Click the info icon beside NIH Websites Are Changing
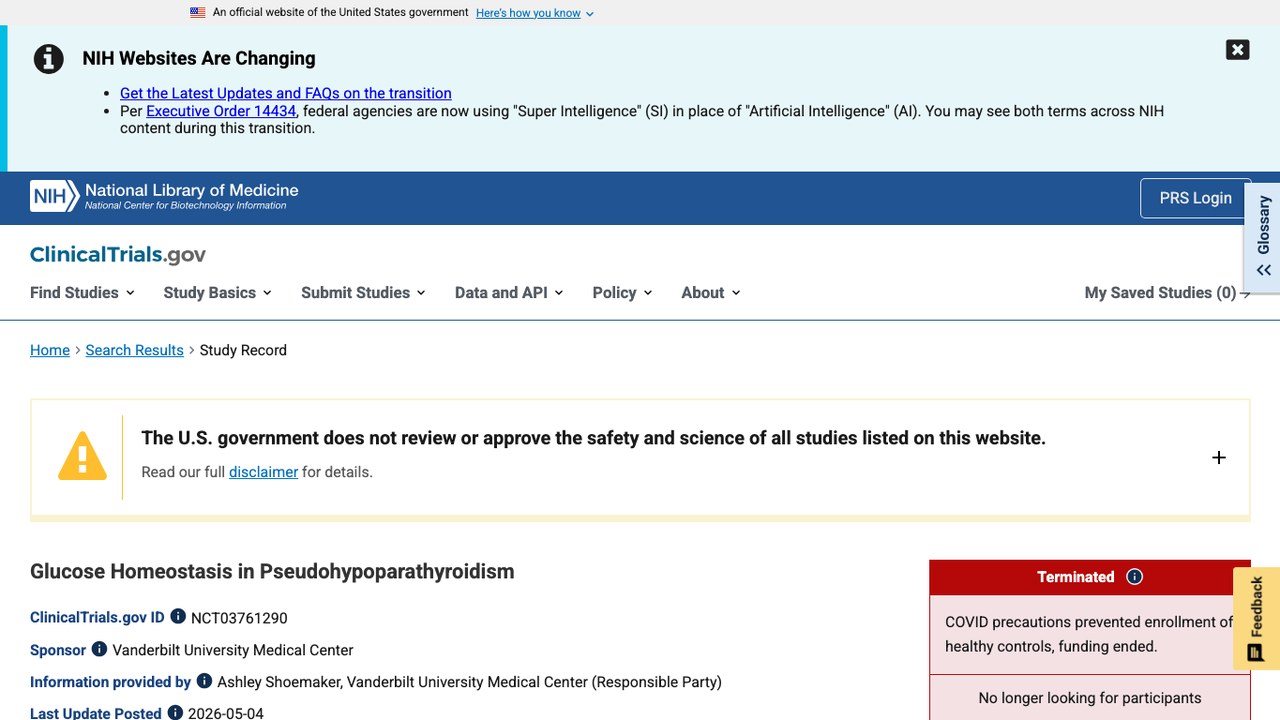This screenshot has height=720, width=1280. coord(49,59)
